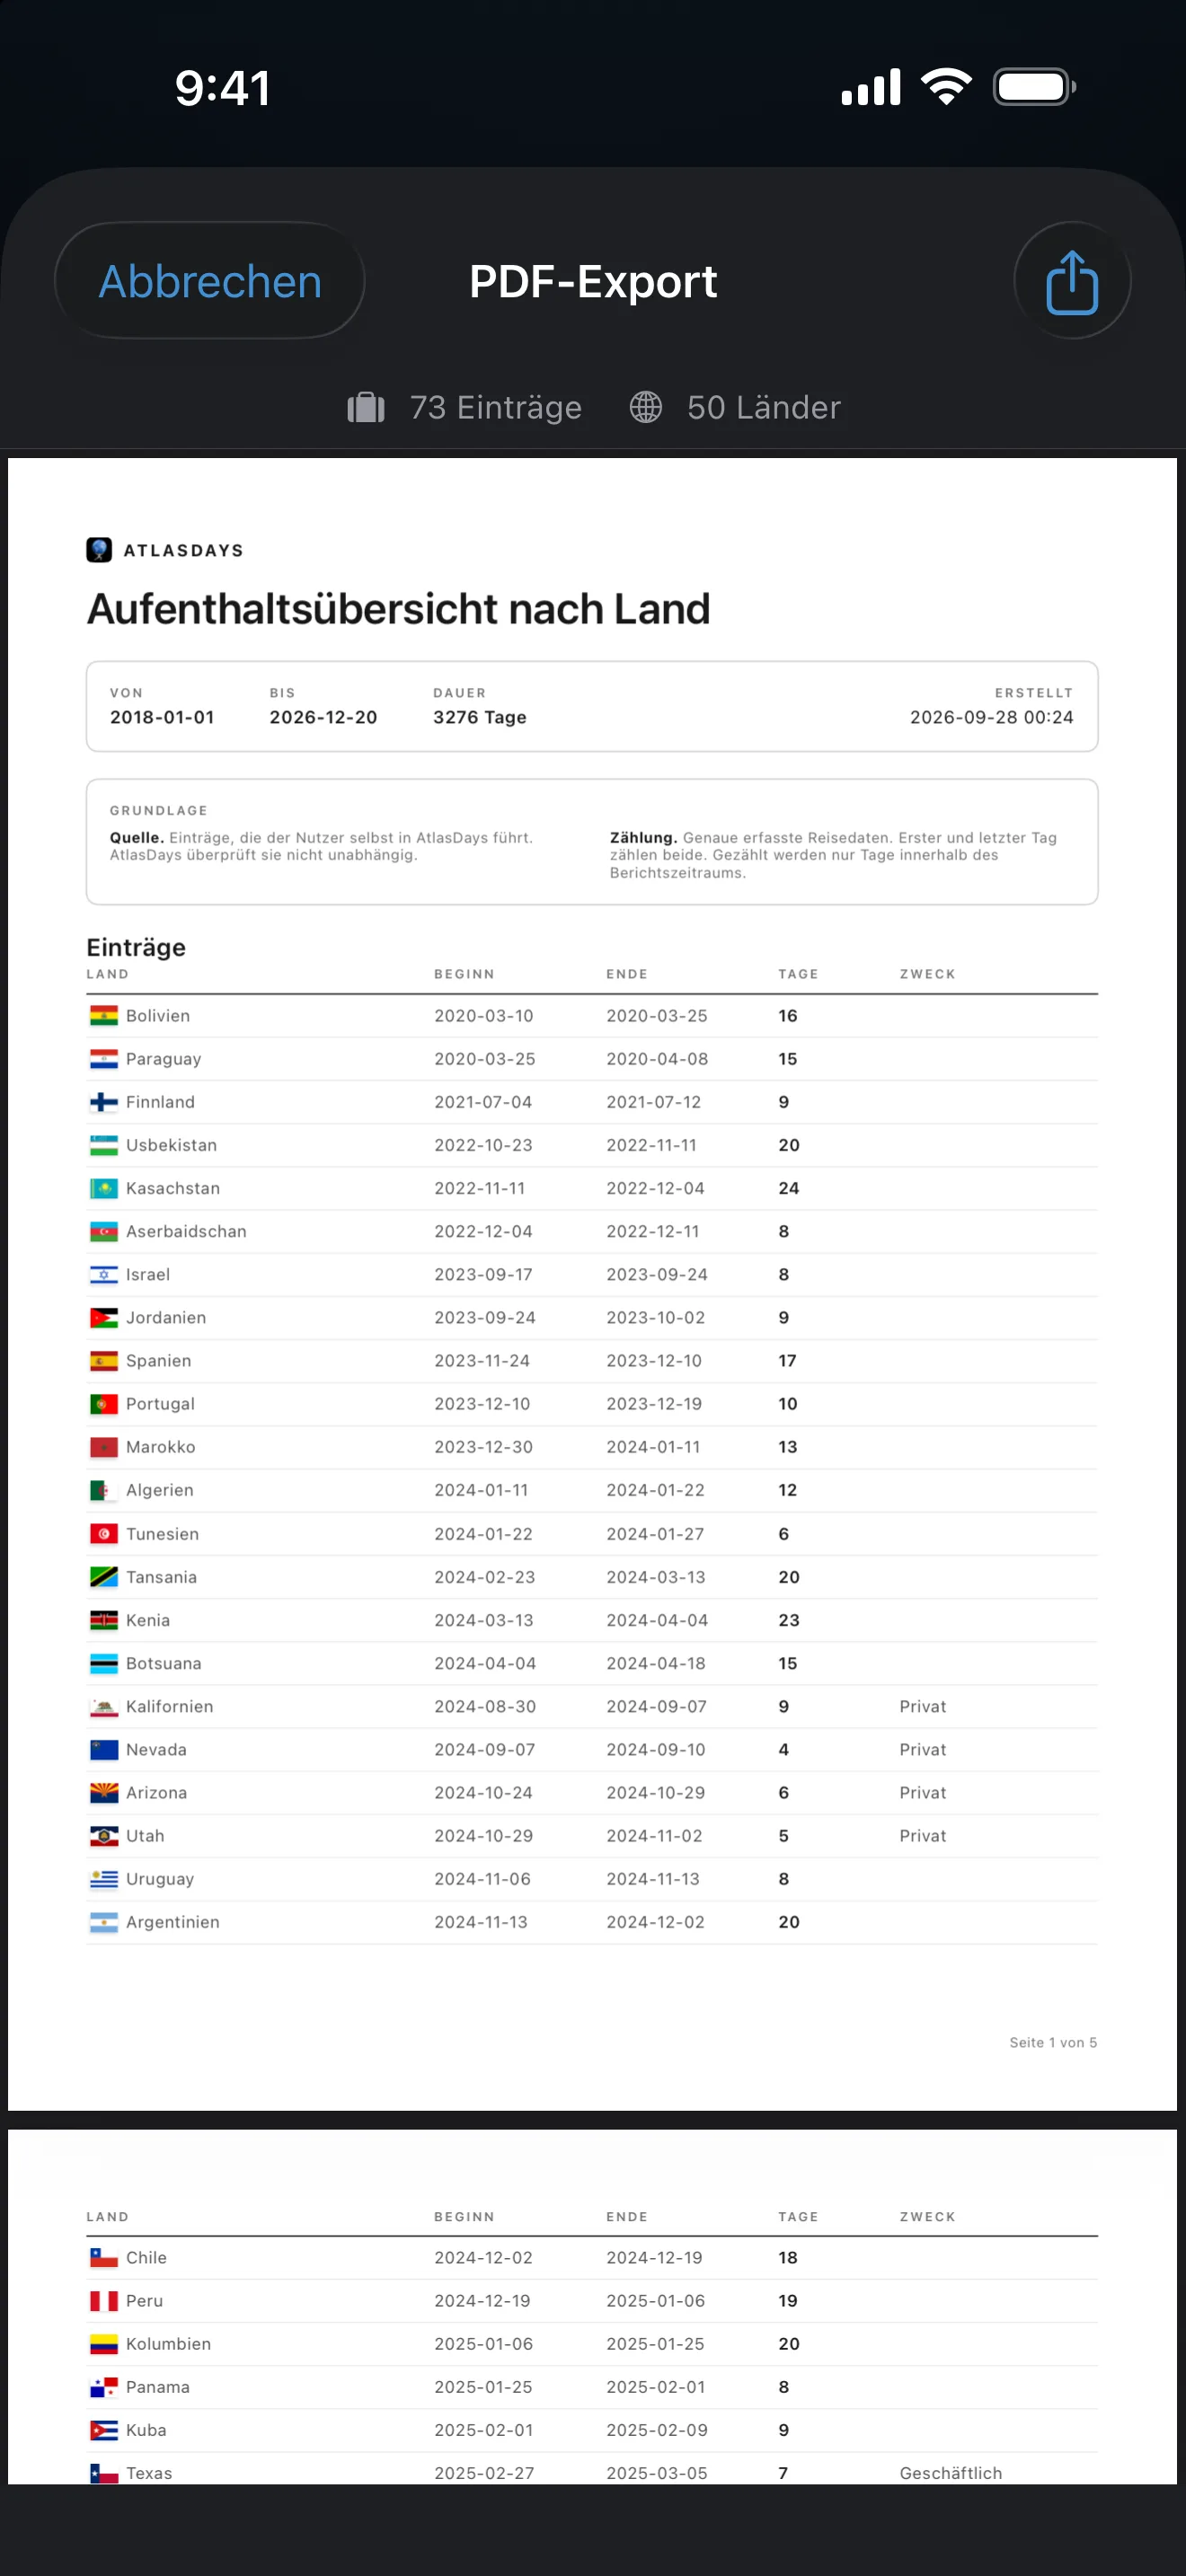
Task: Click the heading 'Aufenthaltsübersicht nach Land'
Action: [399, 609]
